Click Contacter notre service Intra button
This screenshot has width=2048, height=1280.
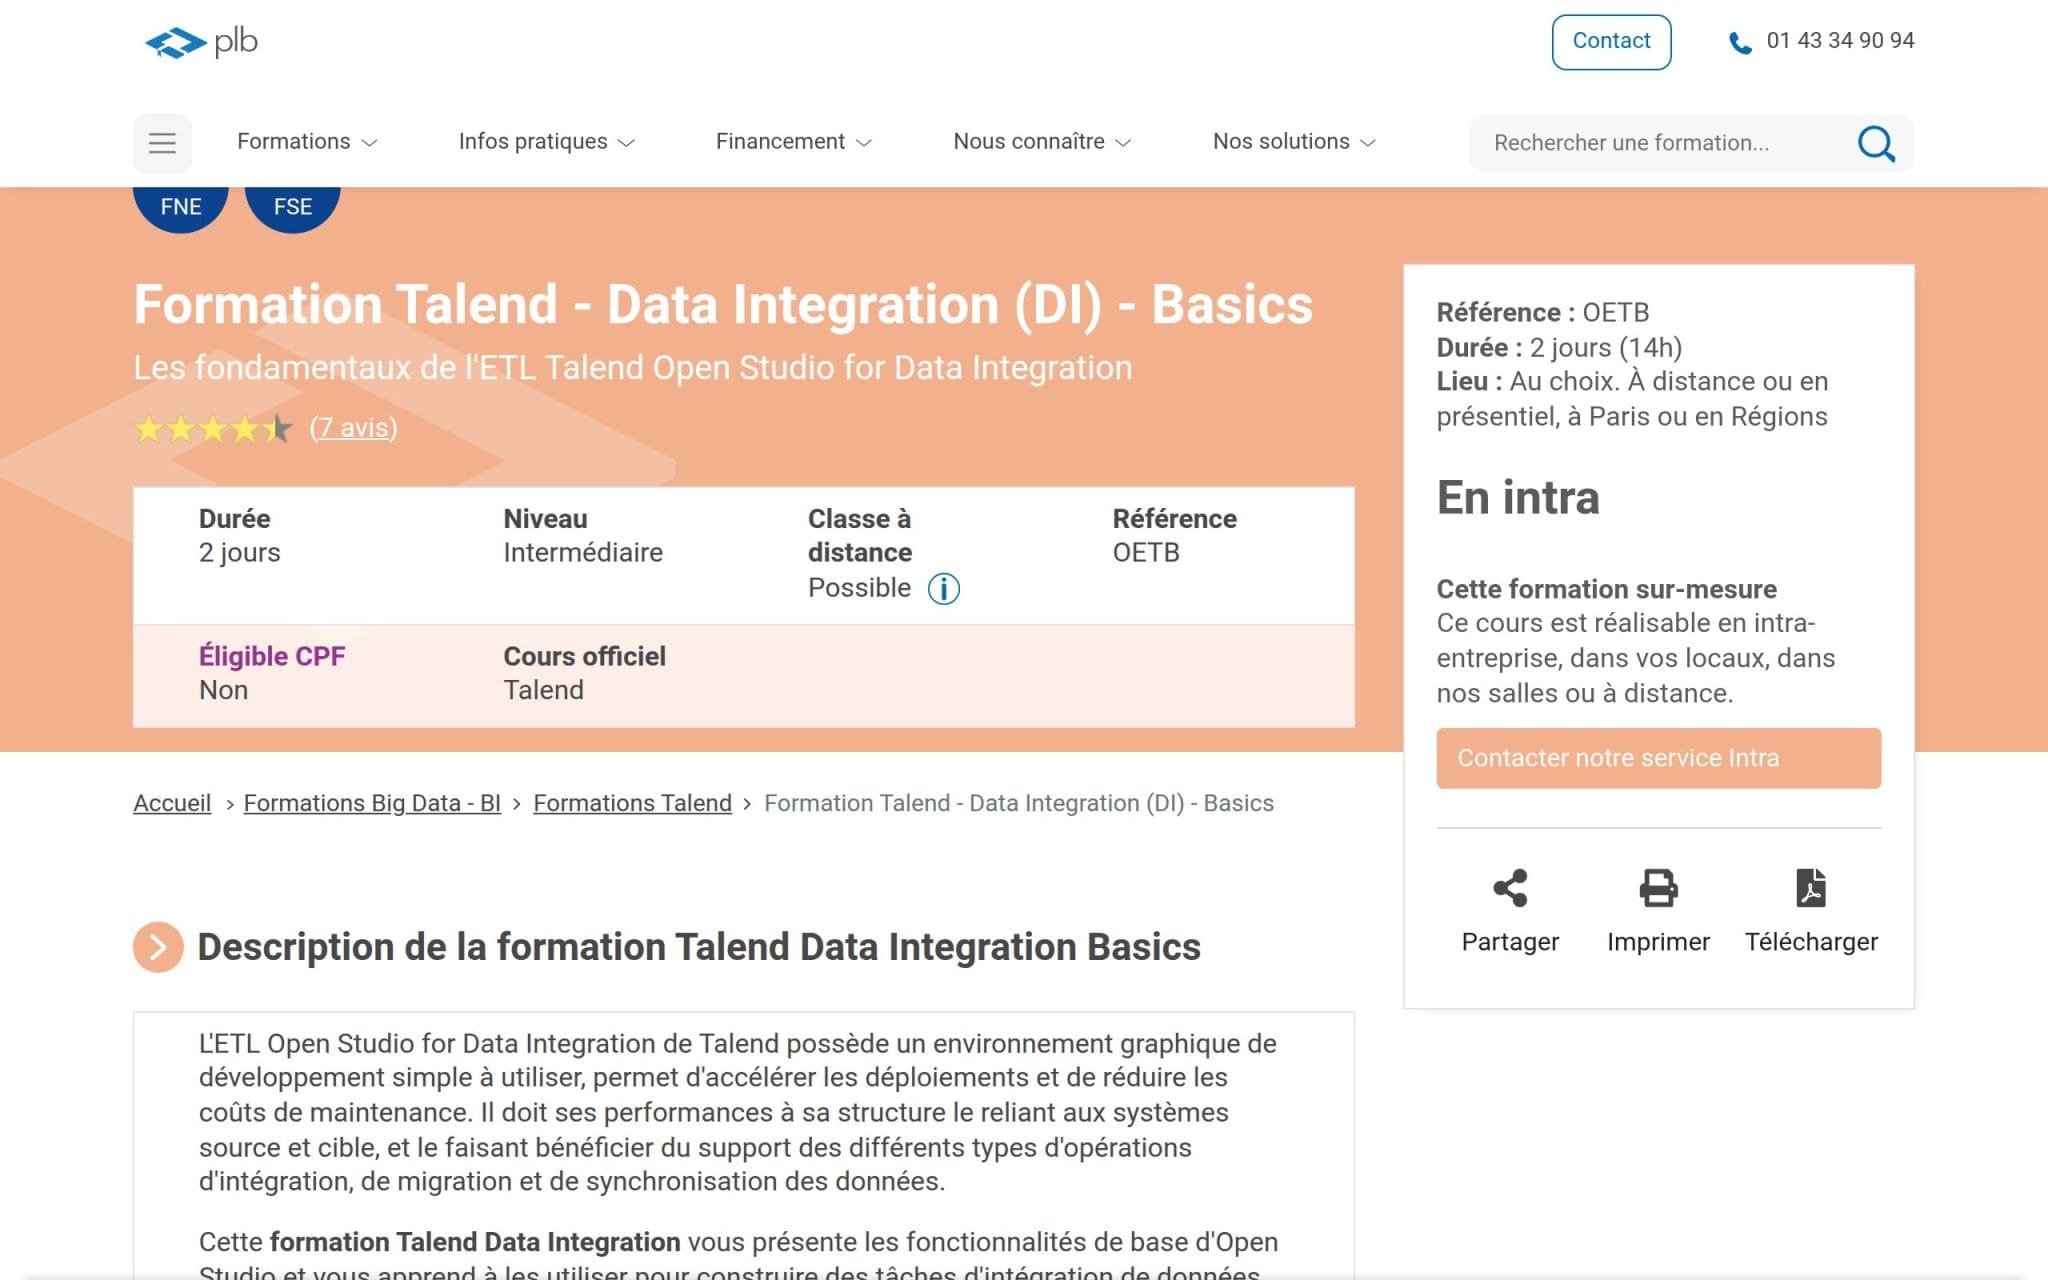[1658, 758]
